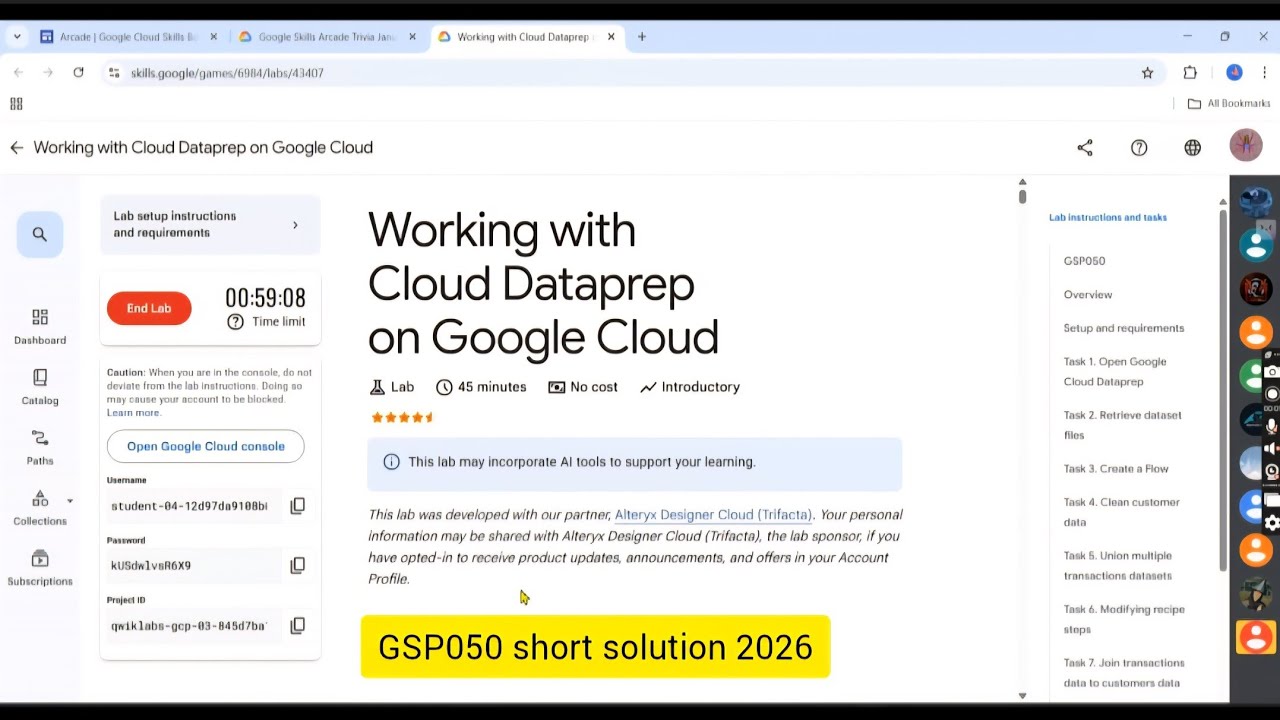Viewport: 1280px width, 720px height.
Task: Copy the Project ID value
Action: point(298,626)
